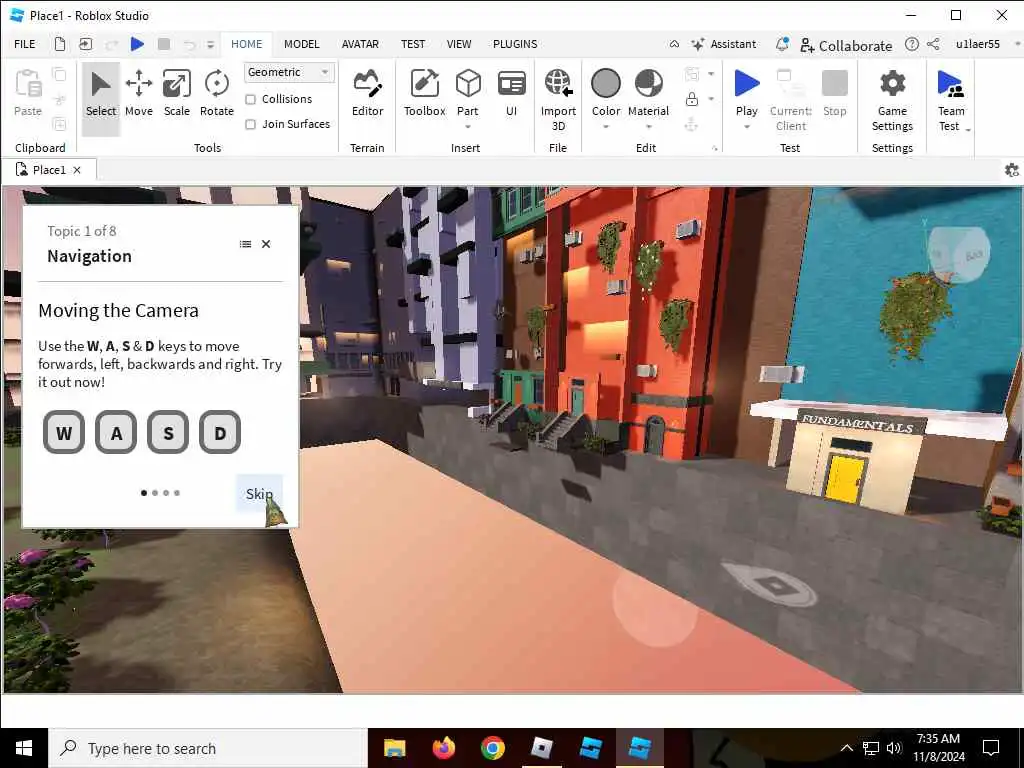Image resolution: width=1024 pixels, height=768 pixels.
Task: Activate the Rotate tool
Action: [x=216, y=95]
